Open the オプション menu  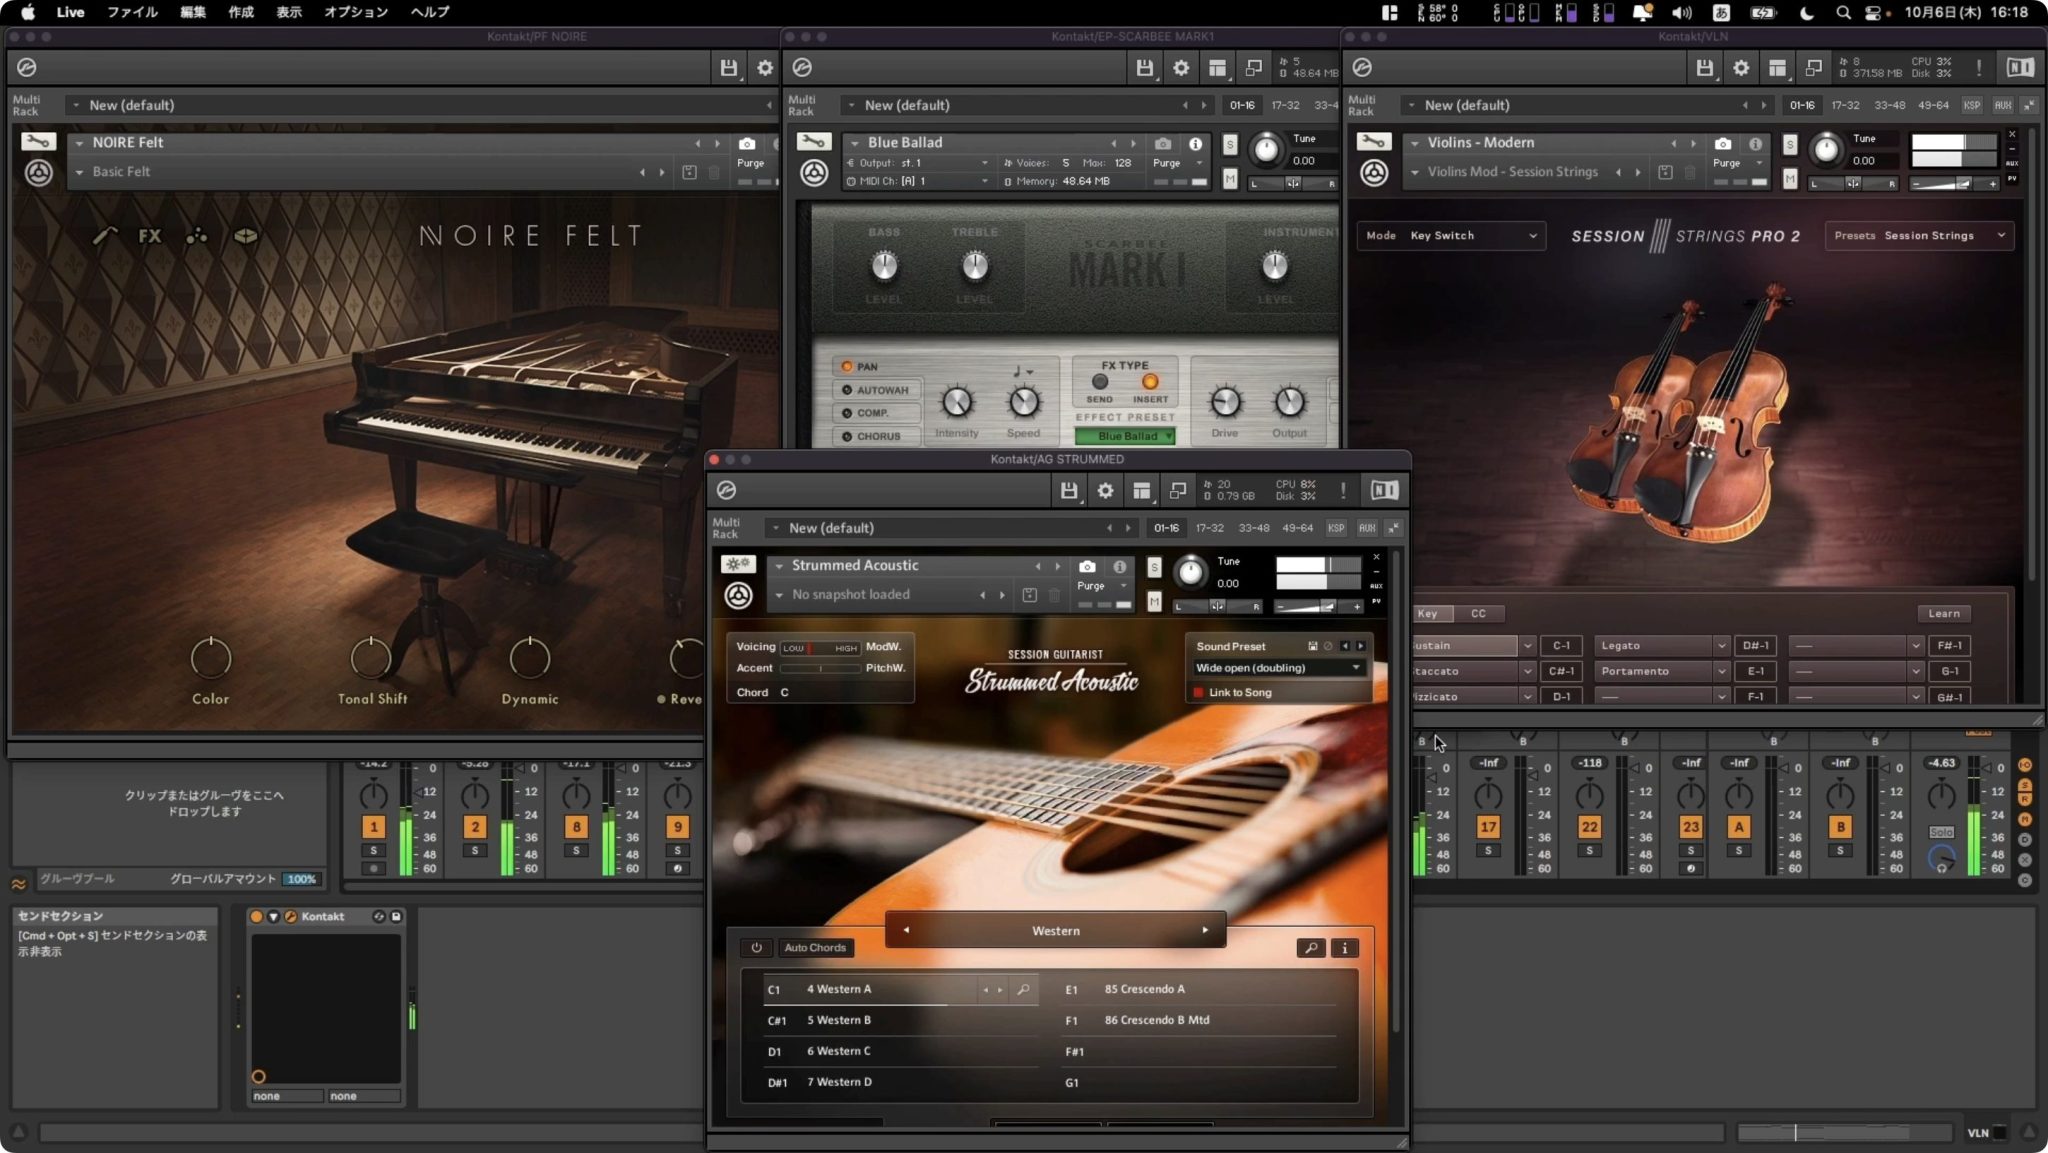point(355,12)
